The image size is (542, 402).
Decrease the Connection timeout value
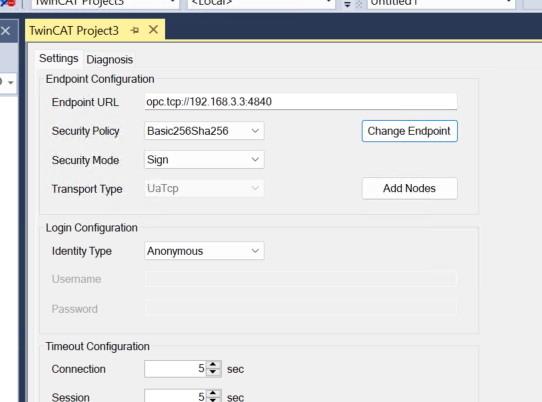(213, 372)
